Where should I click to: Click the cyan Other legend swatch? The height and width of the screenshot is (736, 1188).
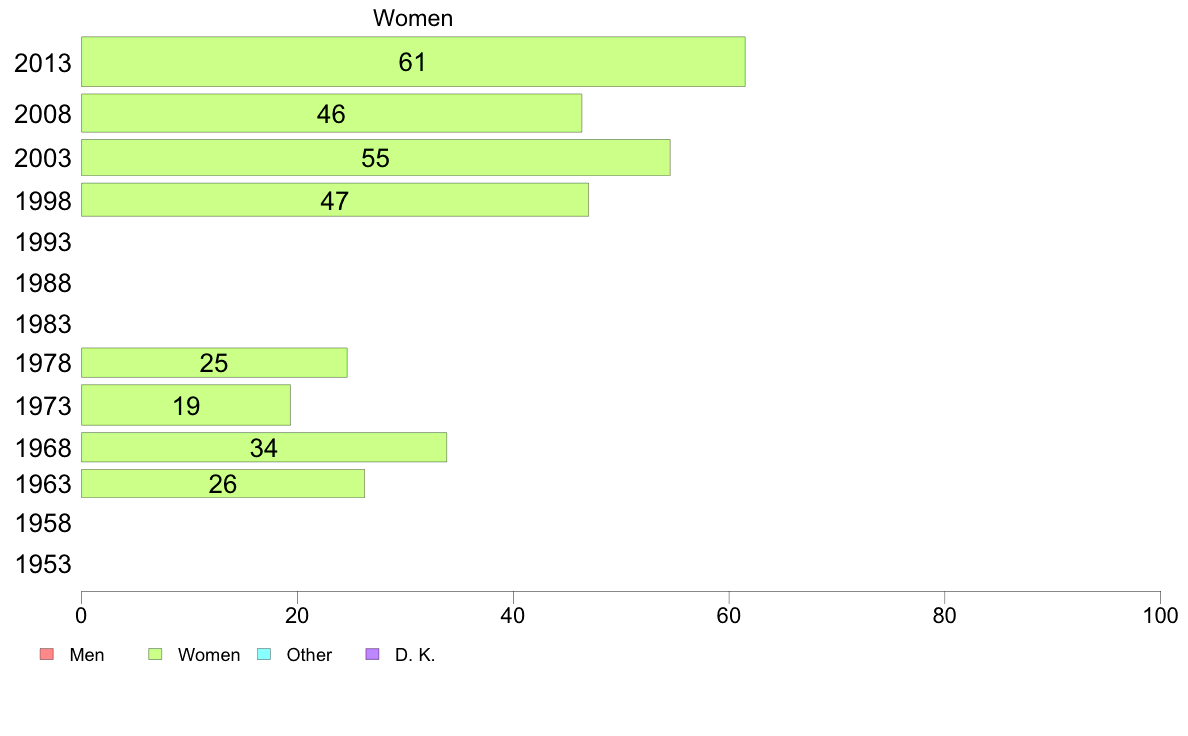(x=264, y=654)
